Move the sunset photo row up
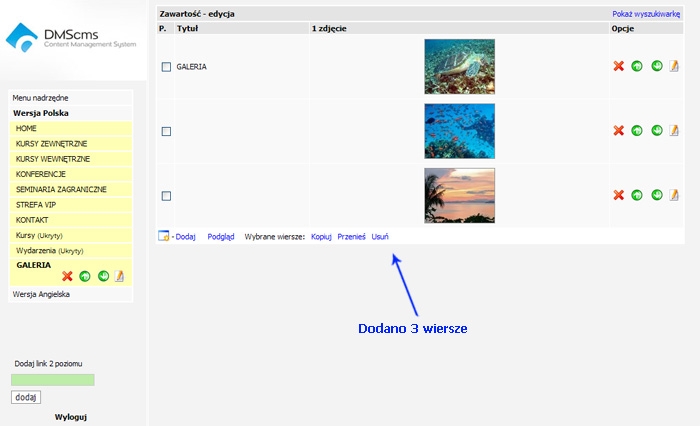Image resolution: width=700 pixels, height=426 pixels. point(637,195)
